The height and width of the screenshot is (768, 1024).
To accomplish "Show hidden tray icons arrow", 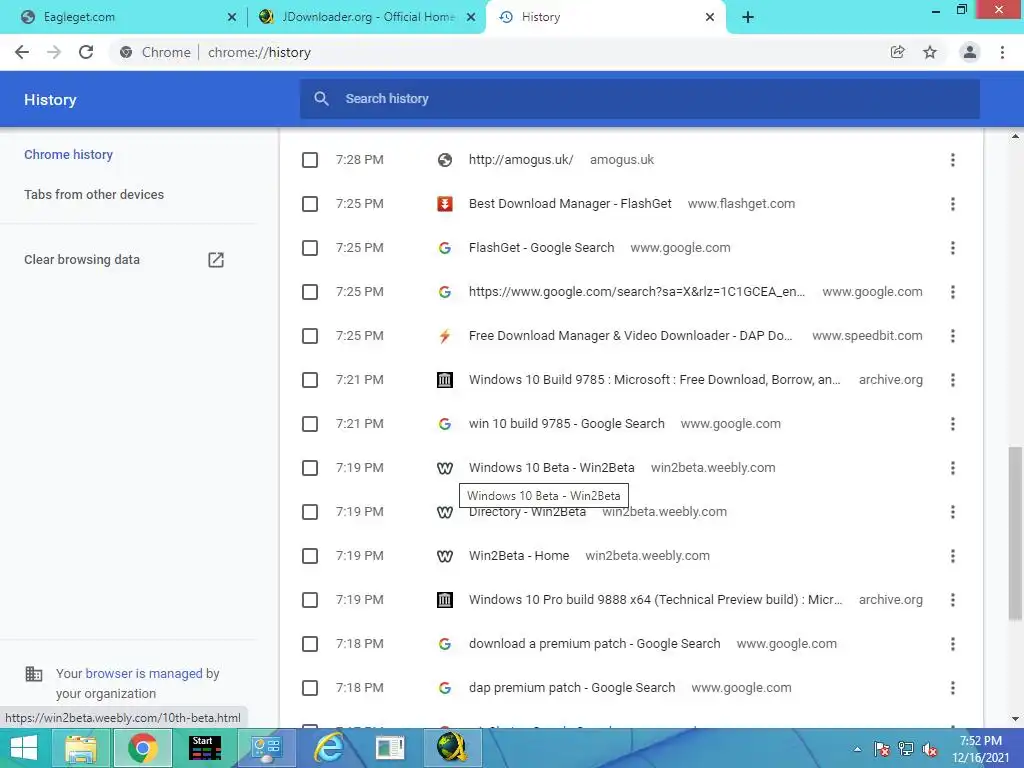I will [x=857, y=749].
